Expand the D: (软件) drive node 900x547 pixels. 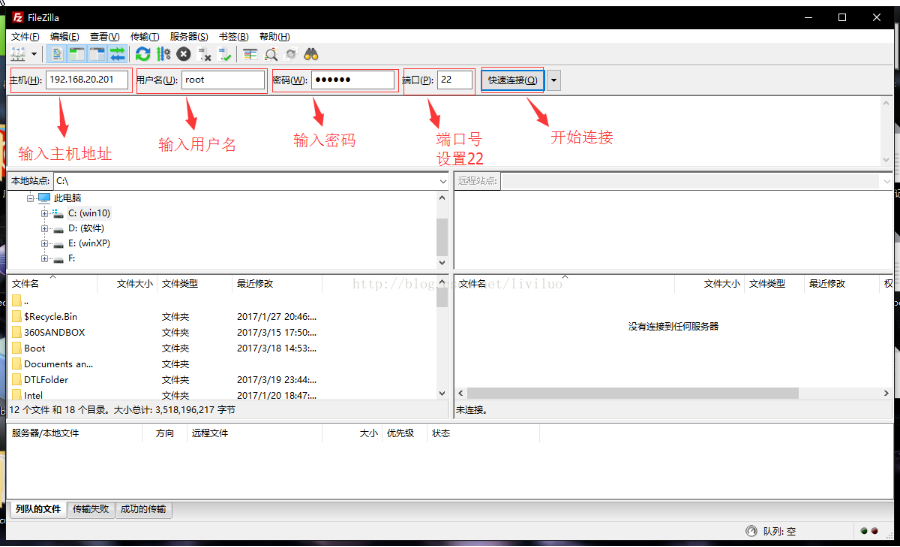coord(44,228)
